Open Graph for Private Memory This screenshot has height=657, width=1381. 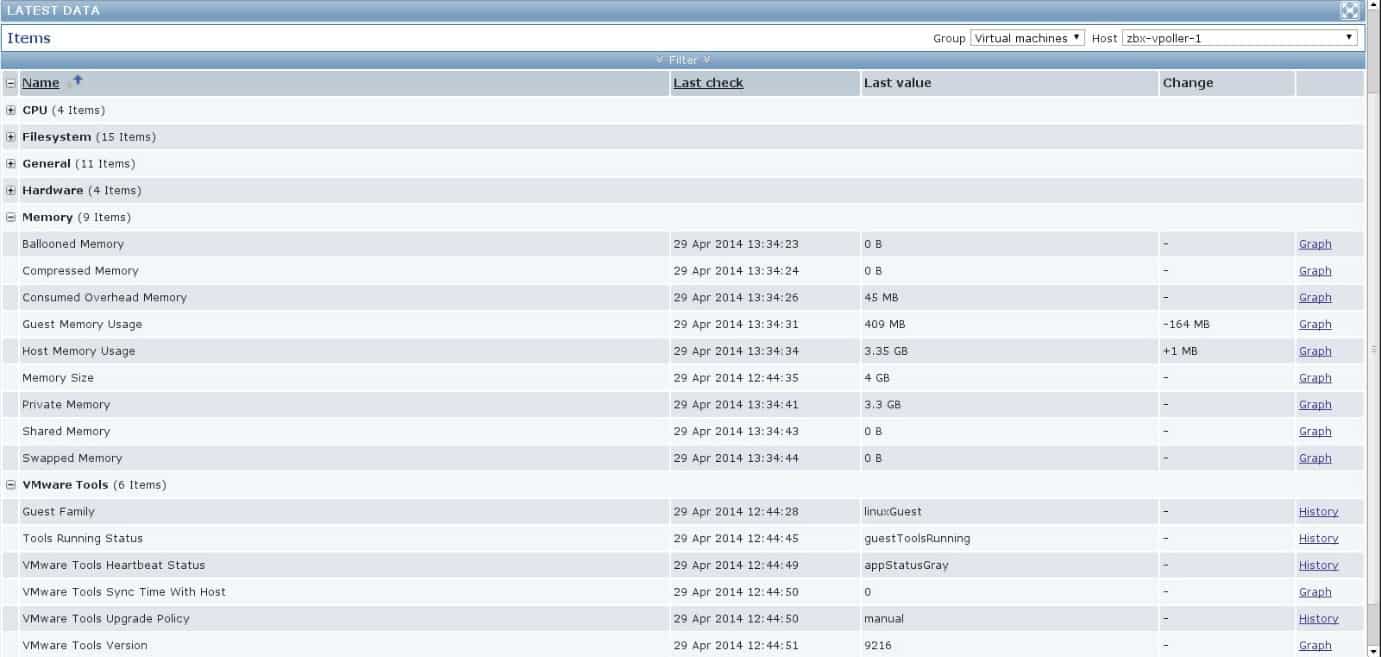(1315, 405)
